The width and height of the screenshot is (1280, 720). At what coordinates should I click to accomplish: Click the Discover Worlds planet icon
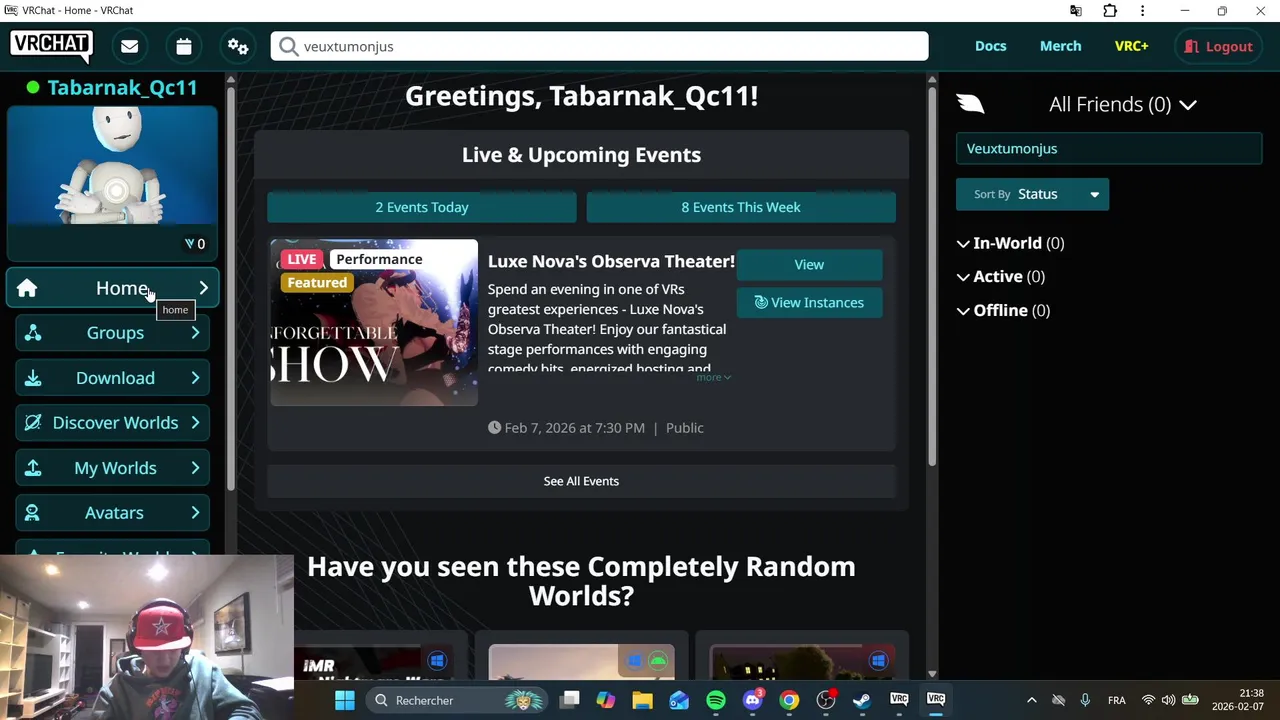coord(33,423)
